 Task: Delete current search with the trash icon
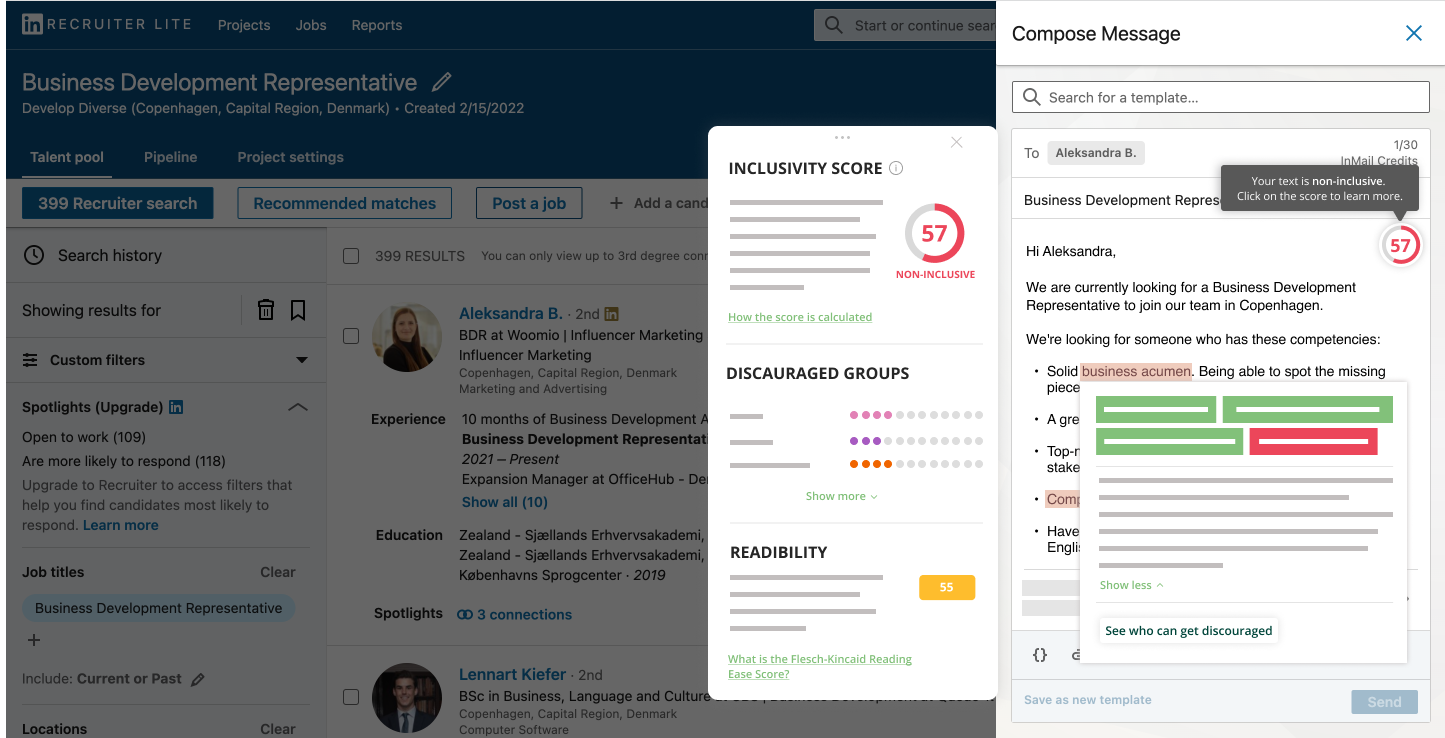266,310
